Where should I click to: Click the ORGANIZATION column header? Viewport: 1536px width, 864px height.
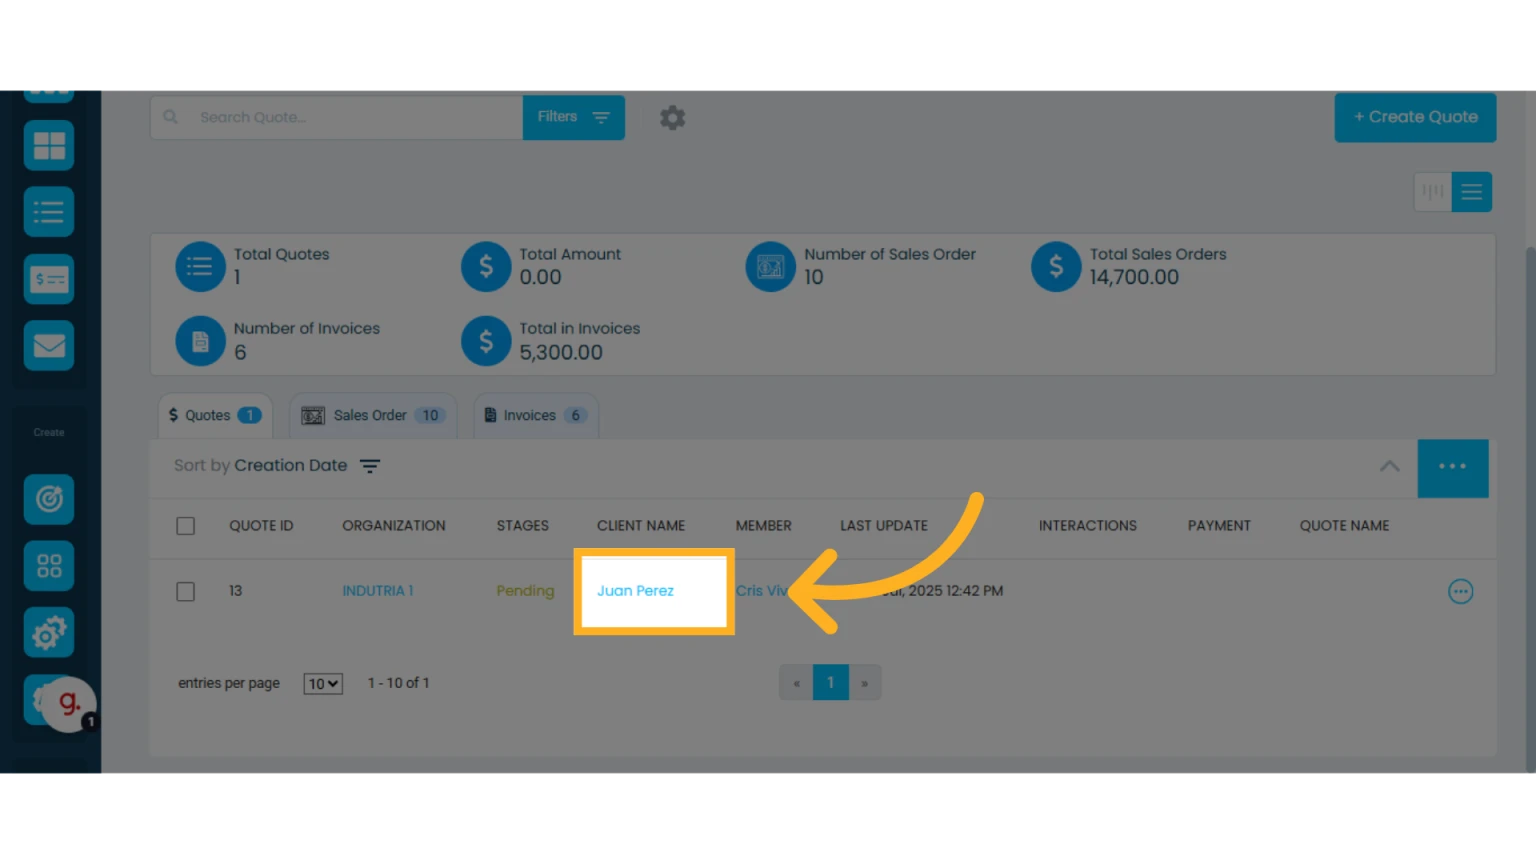(x=394, y=526)
